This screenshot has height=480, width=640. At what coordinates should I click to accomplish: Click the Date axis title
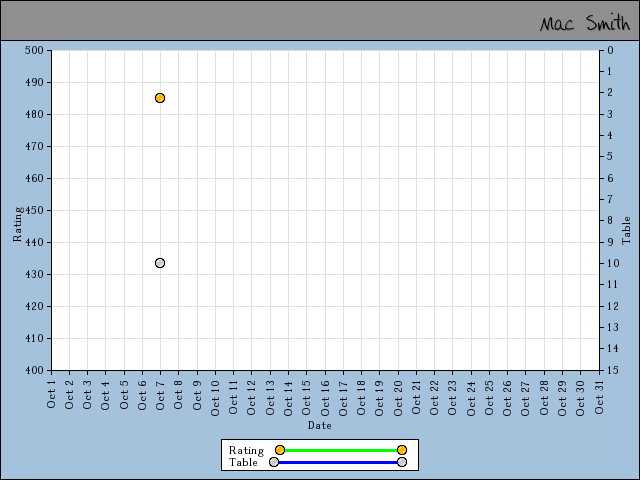(x=320, y=425)
